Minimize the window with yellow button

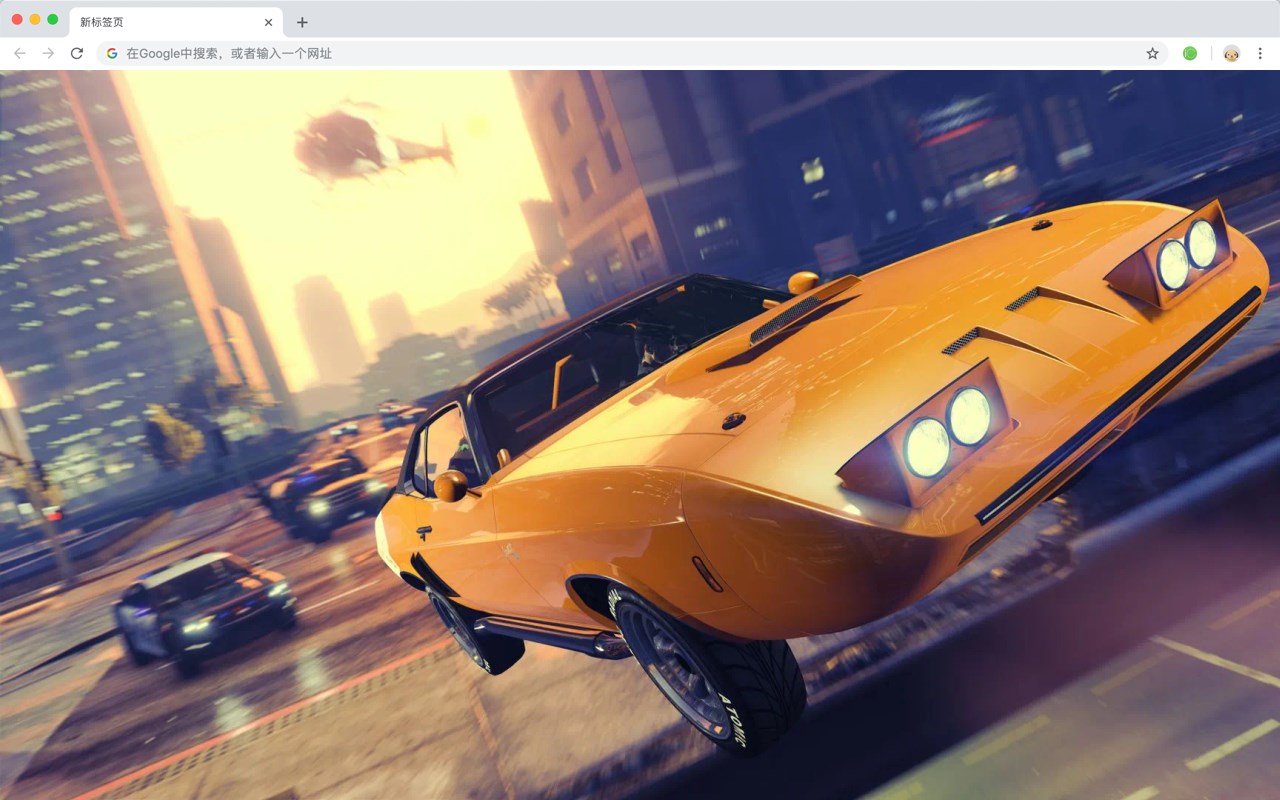(x=35, y=19)
